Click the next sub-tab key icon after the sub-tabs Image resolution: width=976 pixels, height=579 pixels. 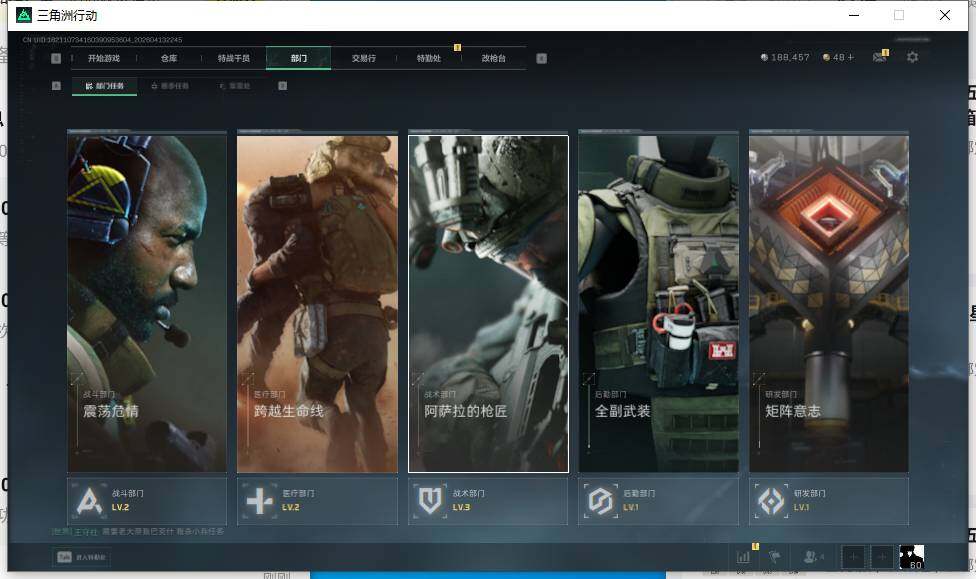click(283, 86)
